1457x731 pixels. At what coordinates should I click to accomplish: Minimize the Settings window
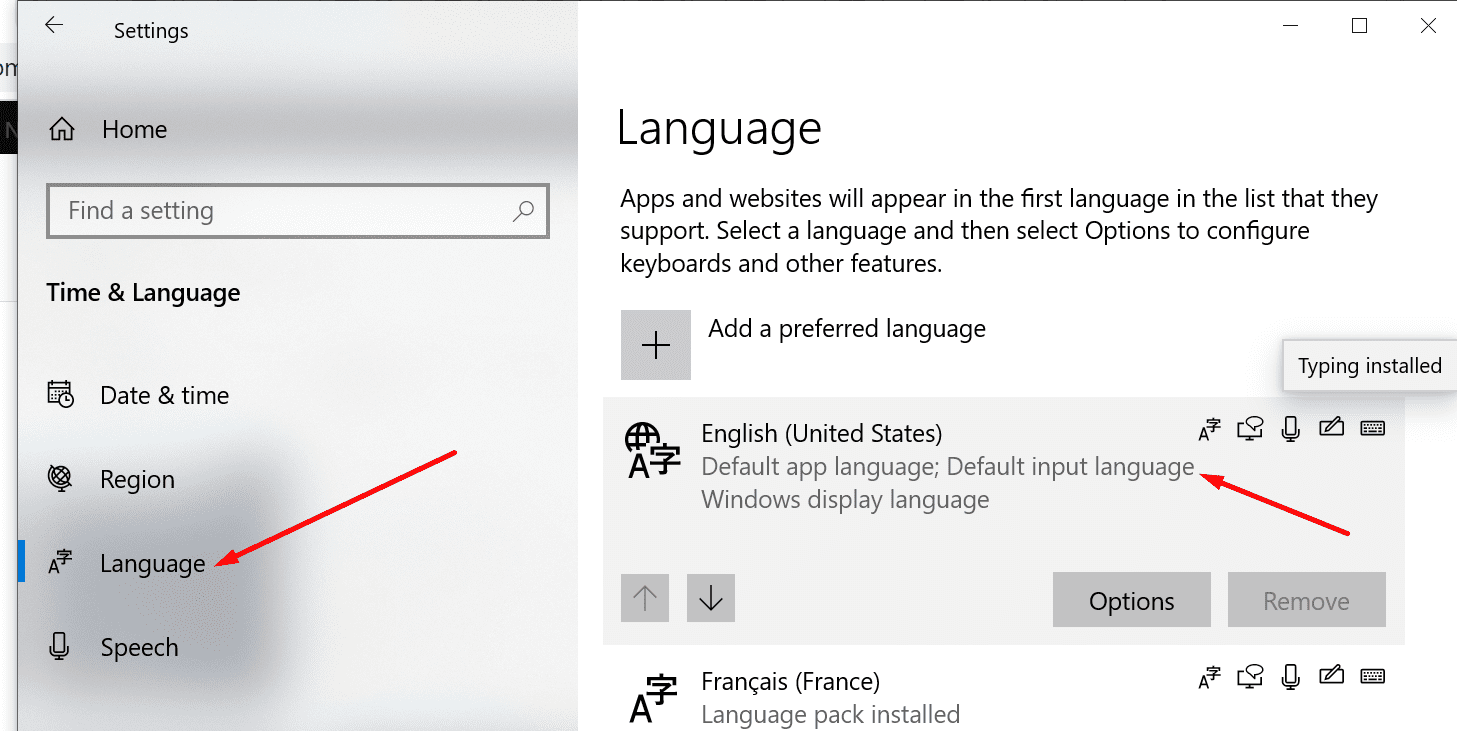pos(1290,27)
